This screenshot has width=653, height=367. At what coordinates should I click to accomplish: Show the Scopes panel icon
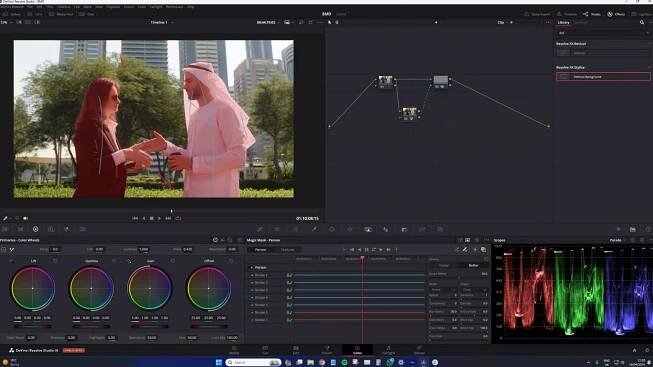633,229
